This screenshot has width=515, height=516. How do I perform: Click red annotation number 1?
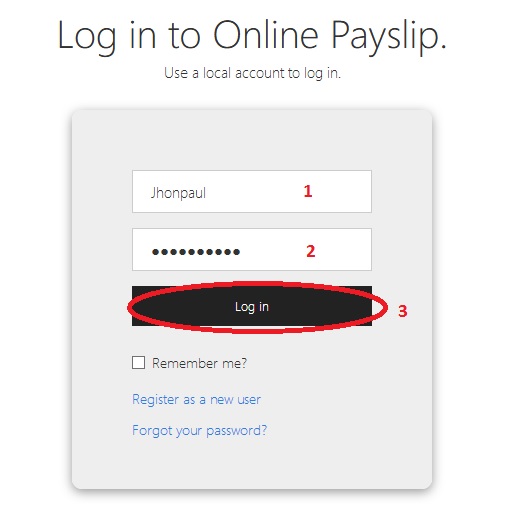pyautogui.click(x=308, y=191)
